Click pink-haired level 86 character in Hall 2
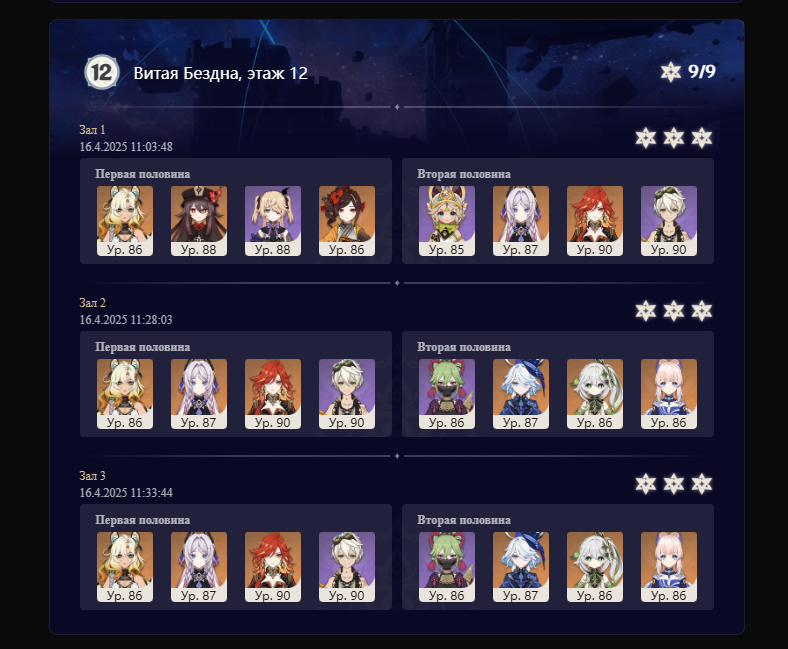Image resolution: width=788 pixels, height=649 pixels. tap(669, 394)
